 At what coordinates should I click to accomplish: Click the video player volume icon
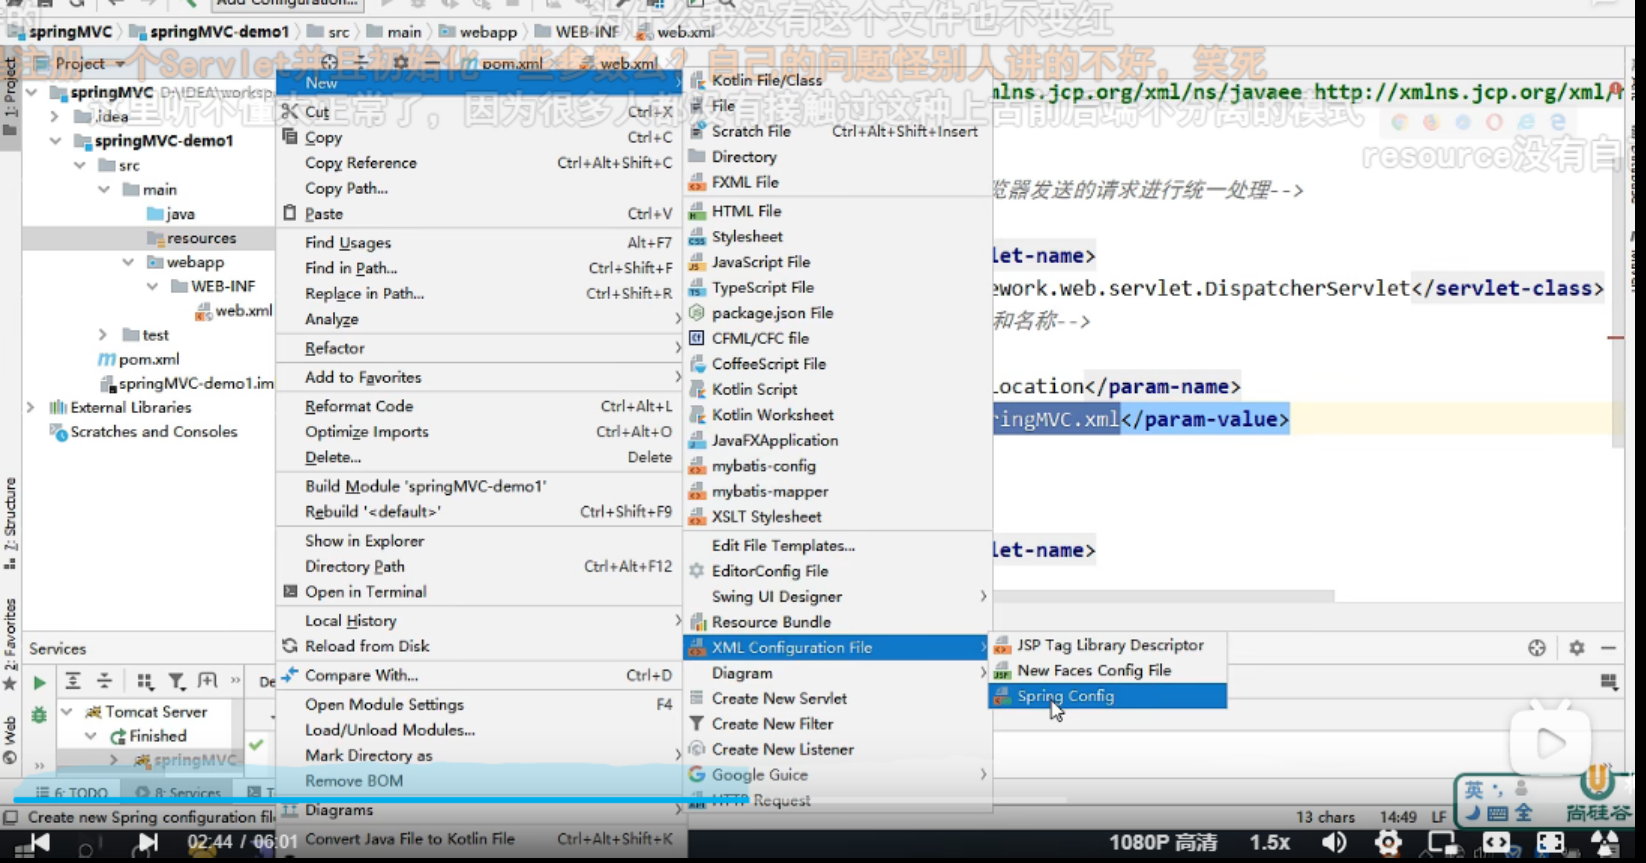pos(1334,842)
